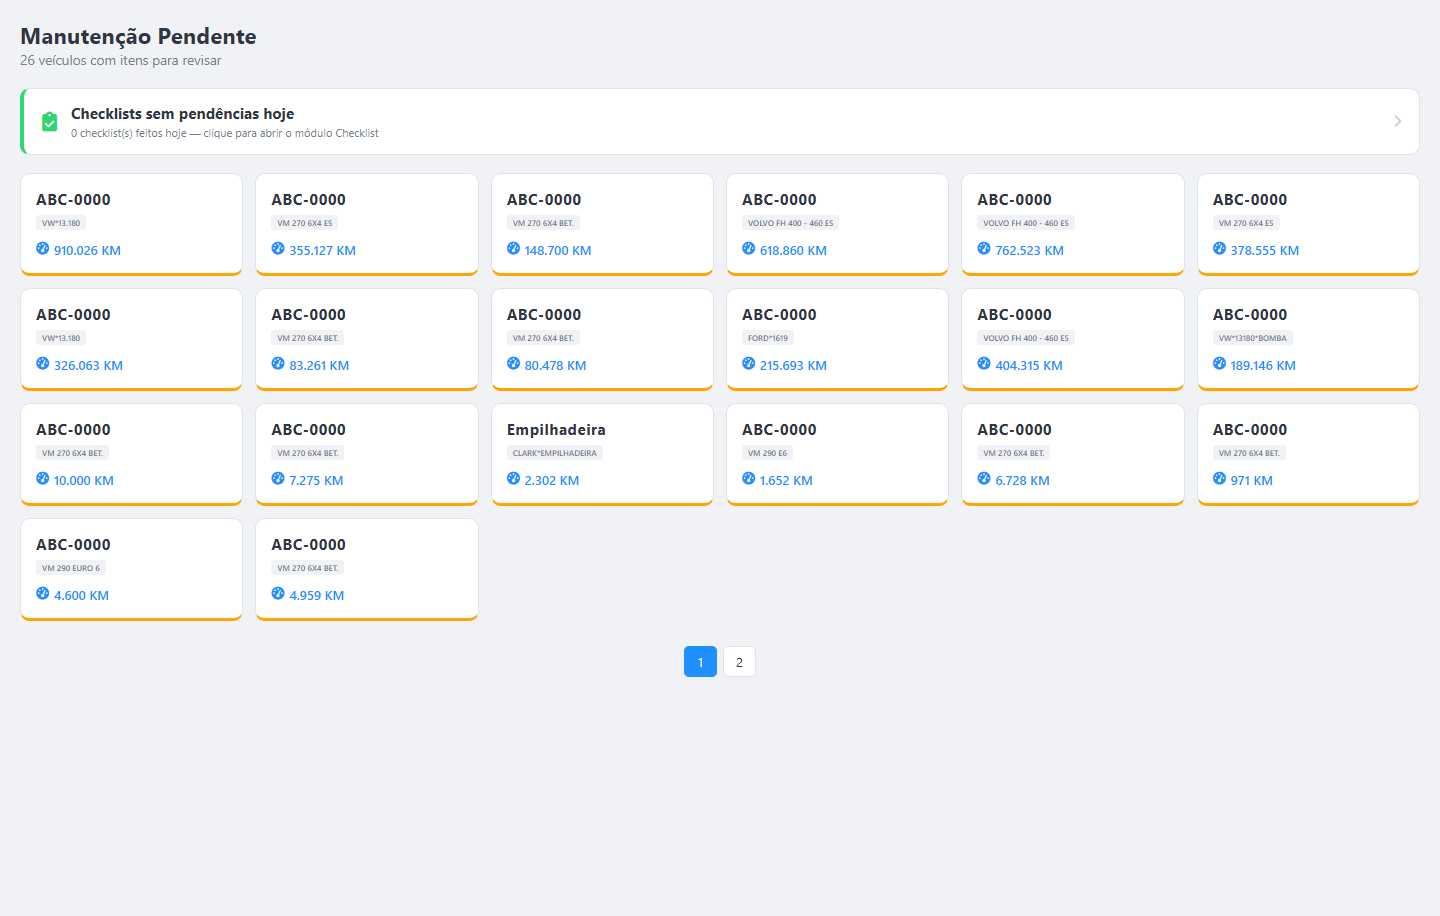This screenshot has width=1440, height=916.
Task: Click odometer icon beside 215.693 KM
Action: click(x=749, y=363)
